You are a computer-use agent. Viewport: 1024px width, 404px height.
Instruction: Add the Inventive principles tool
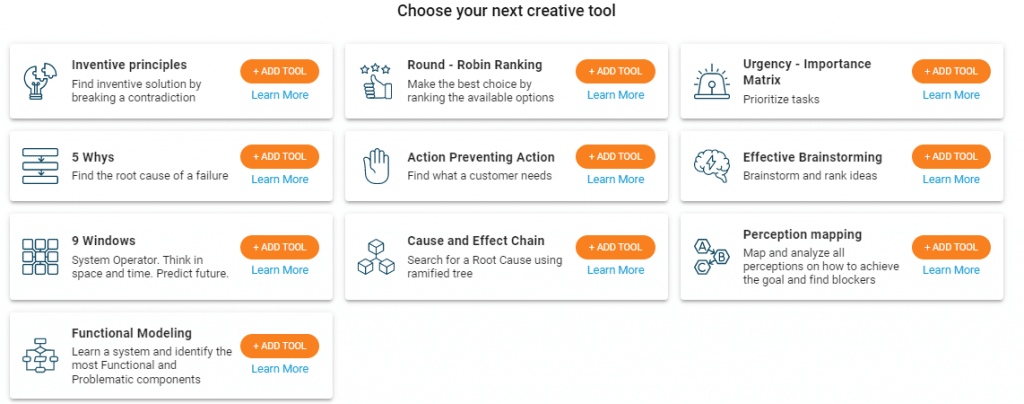point(280,71)
